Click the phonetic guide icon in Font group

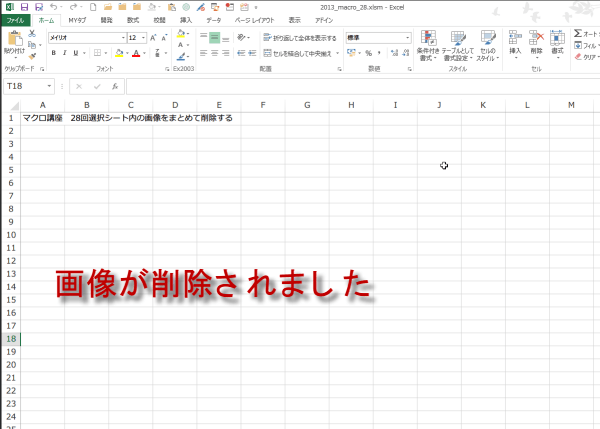(x=157, y=53)
